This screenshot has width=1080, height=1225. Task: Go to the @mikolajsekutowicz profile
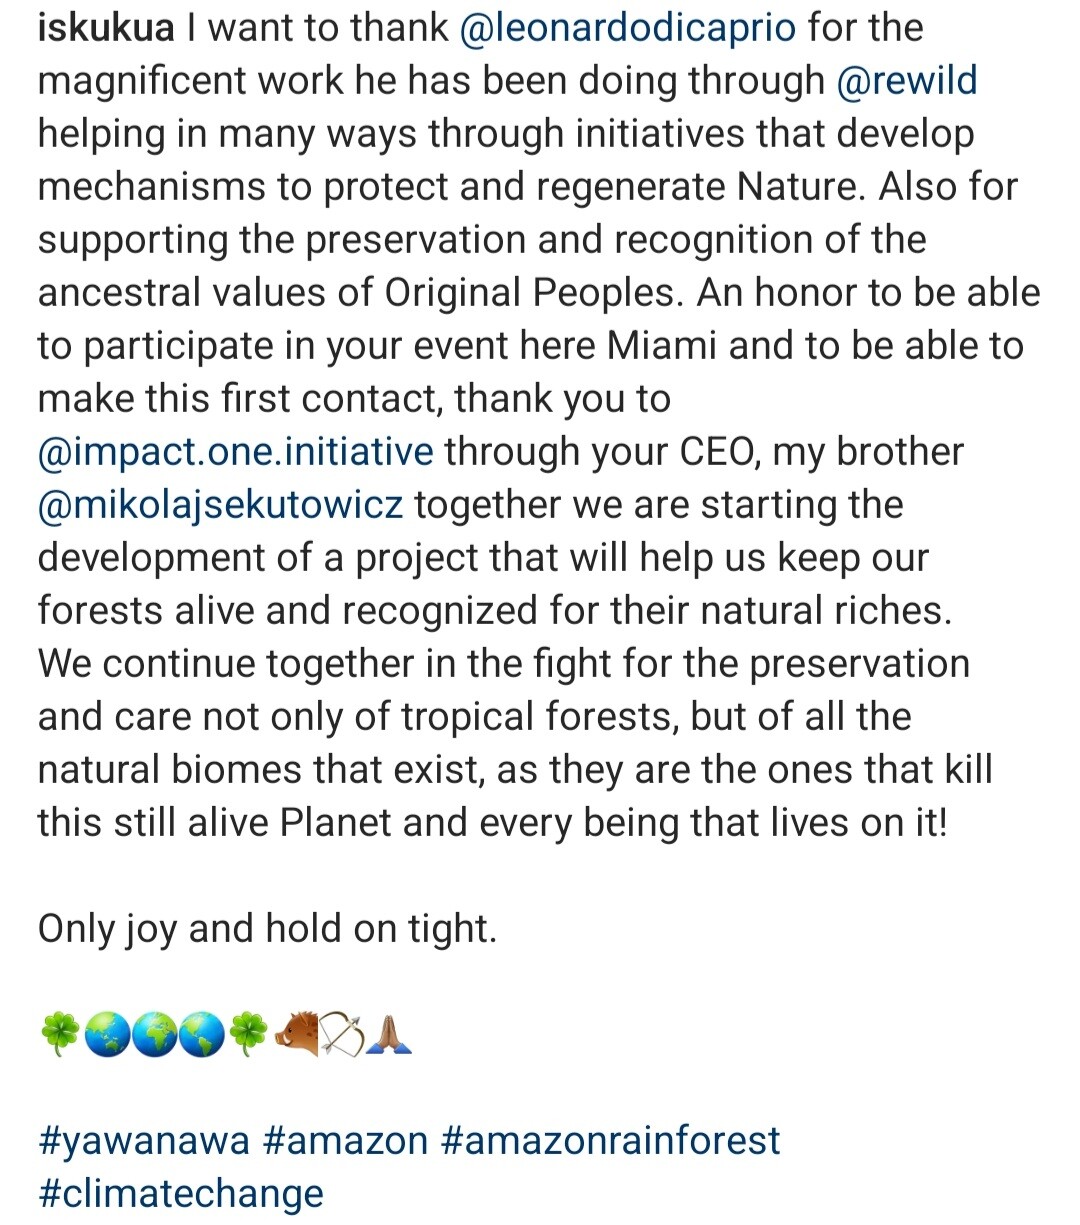click(x=220, y=504)
